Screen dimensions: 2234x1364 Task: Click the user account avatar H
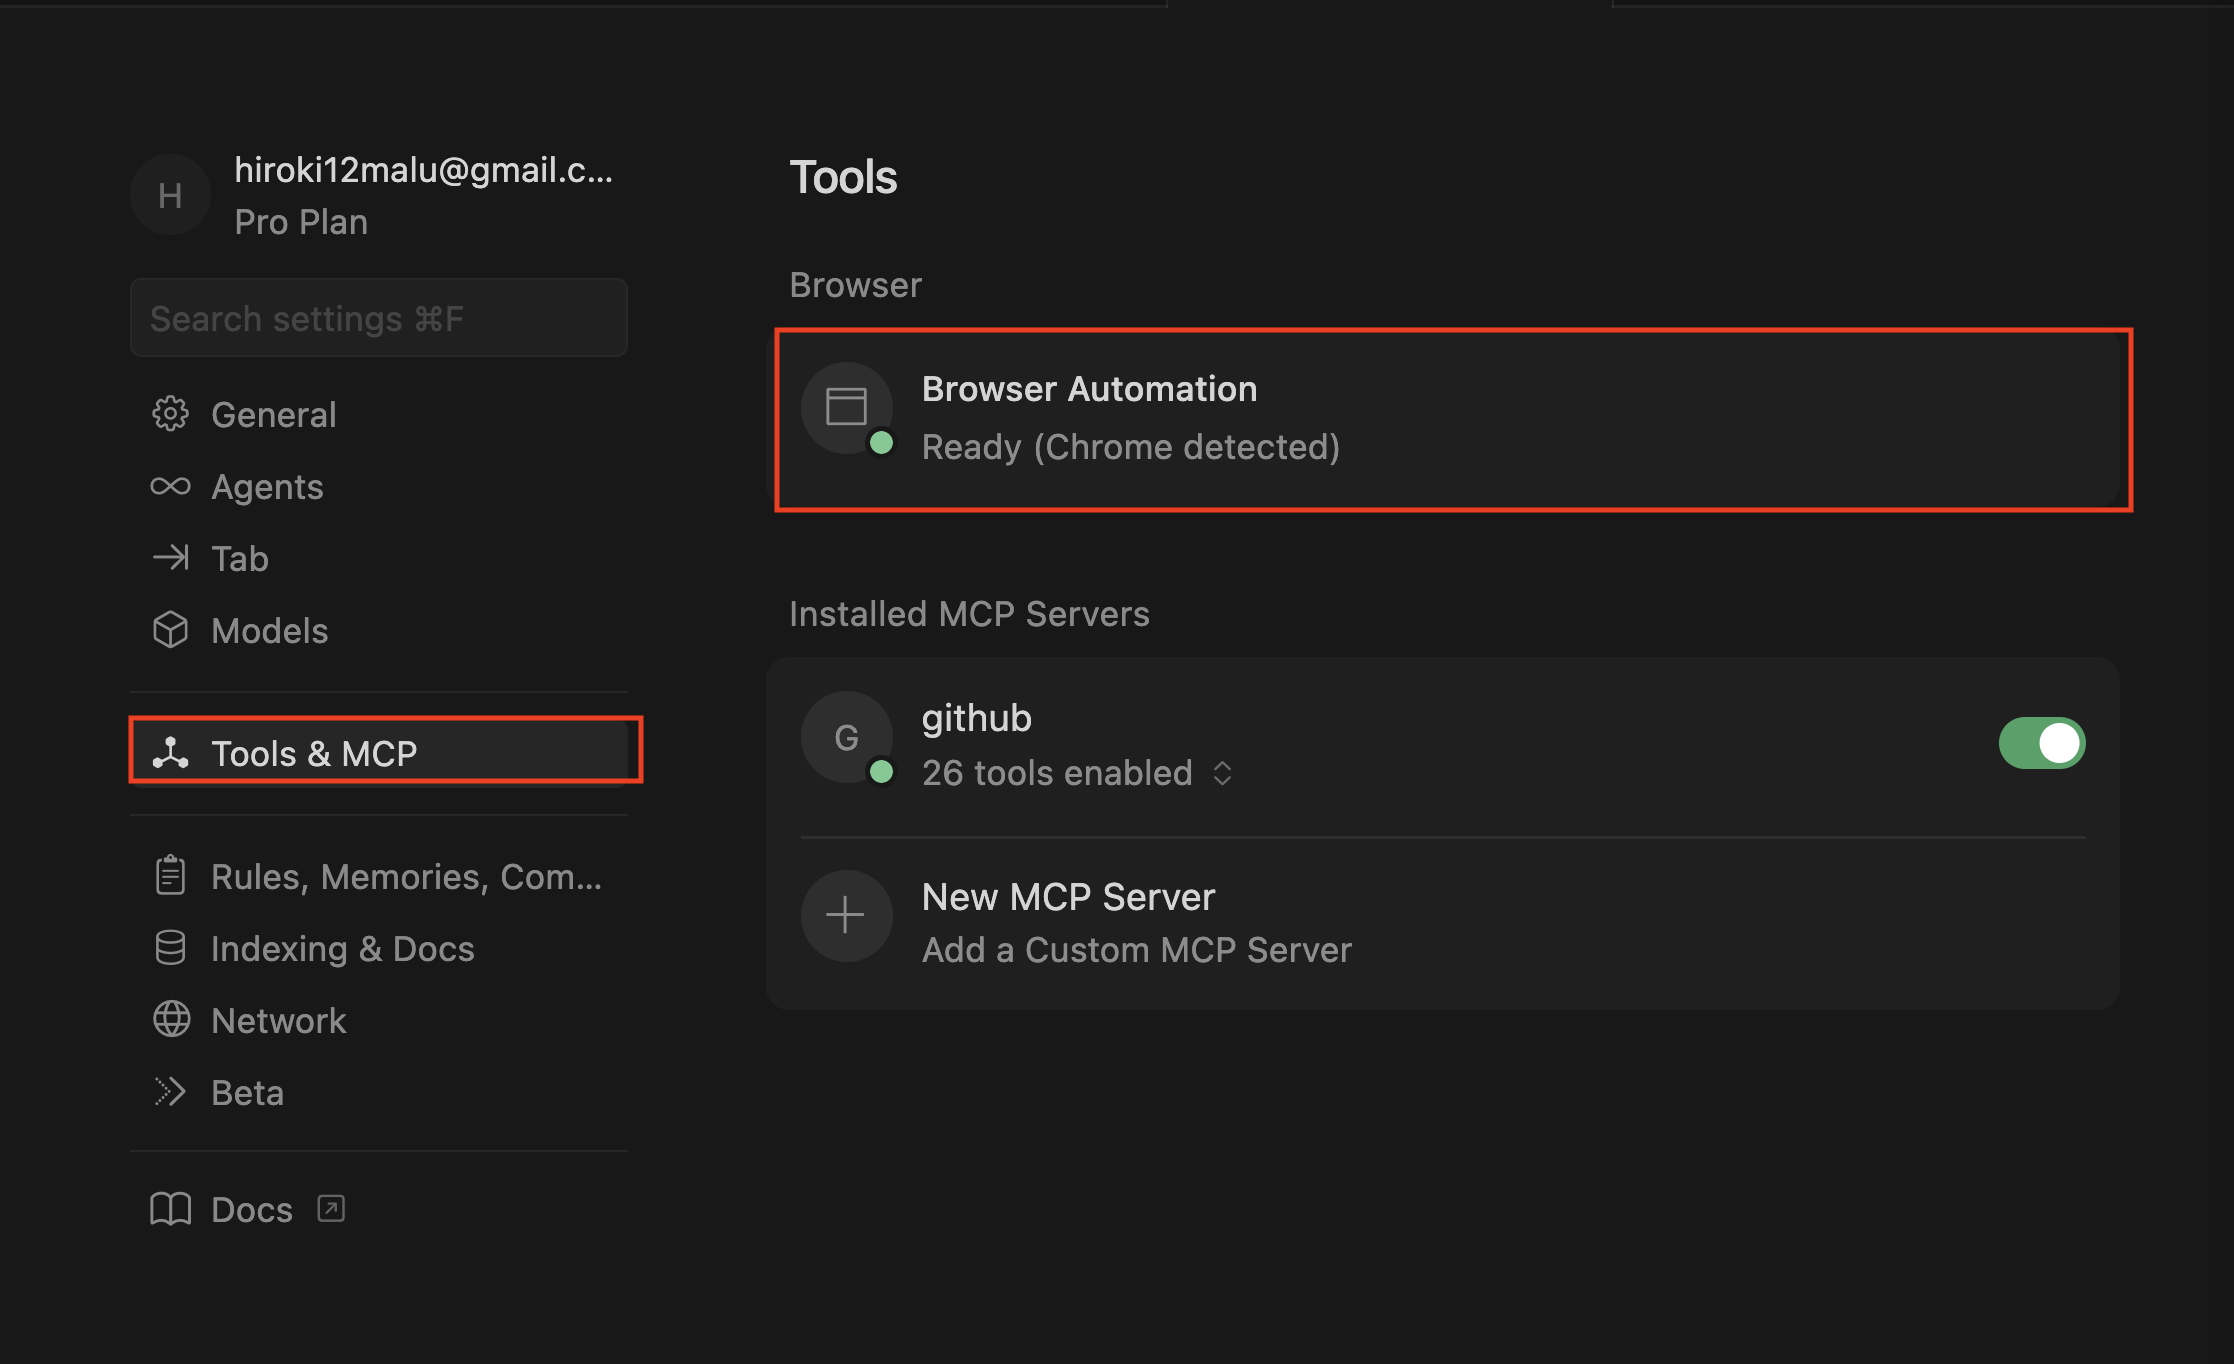(170, 195)
